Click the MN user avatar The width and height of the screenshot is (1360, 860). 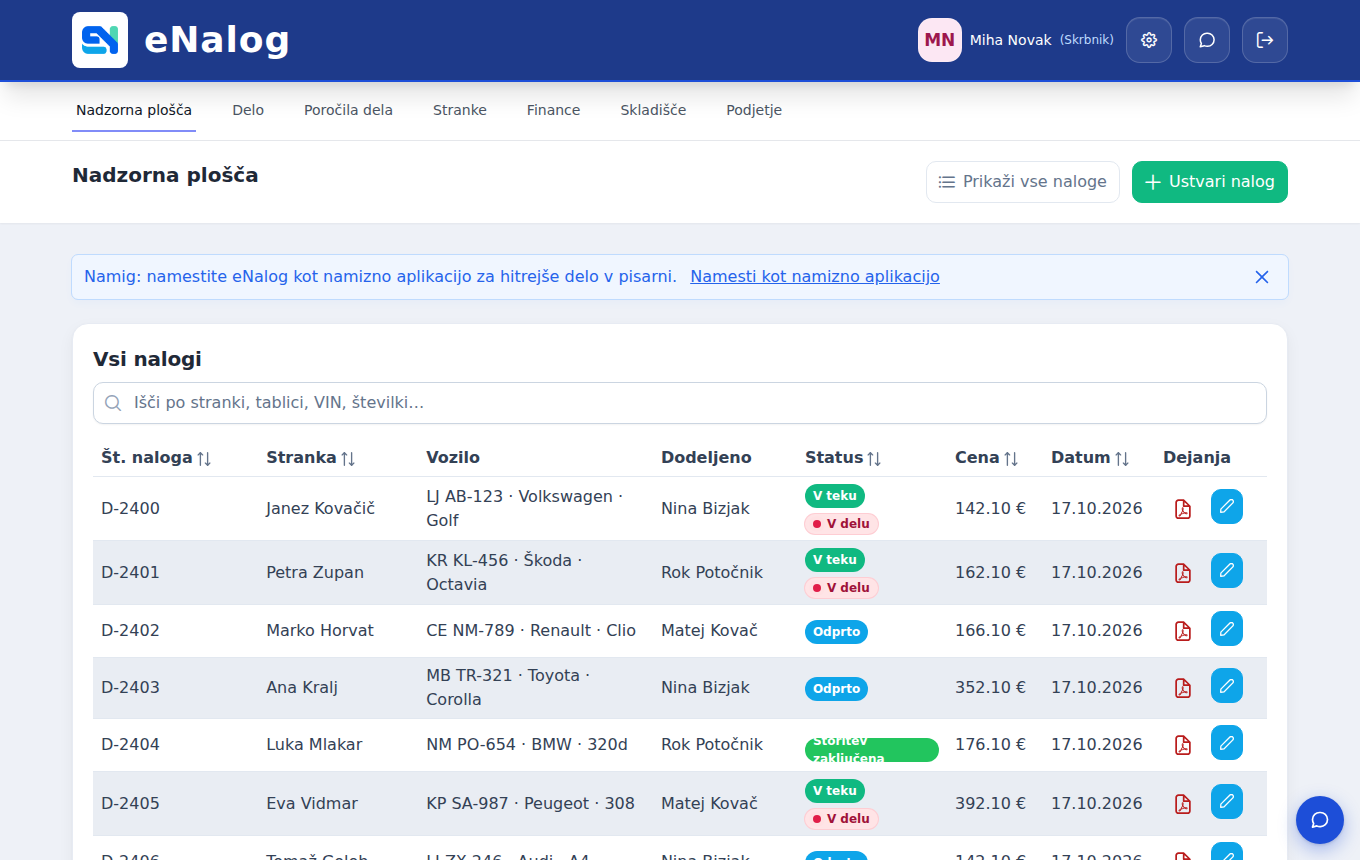(940, 40)
